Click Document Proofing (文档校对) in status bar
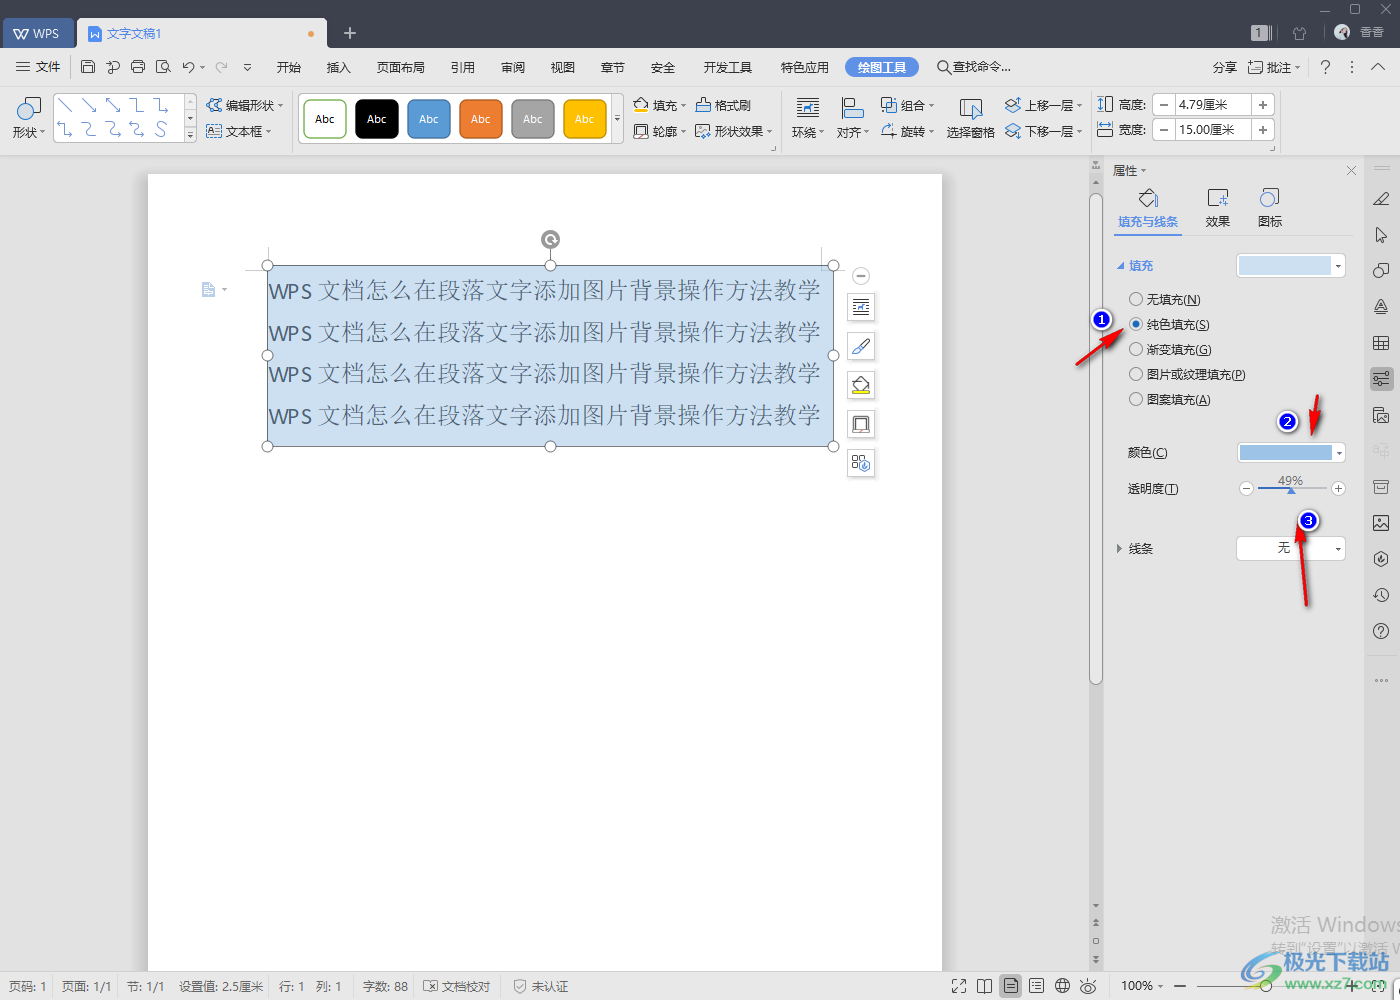Image resolution: width=1400 pixels, height=1000 pixels. (457, 986)
